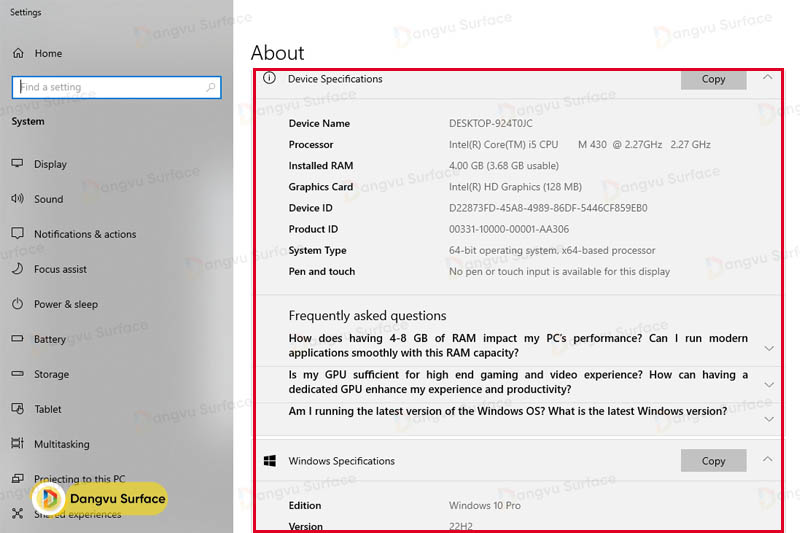
Task: Open Display settings via monitor icon
Action: point(17,164)
